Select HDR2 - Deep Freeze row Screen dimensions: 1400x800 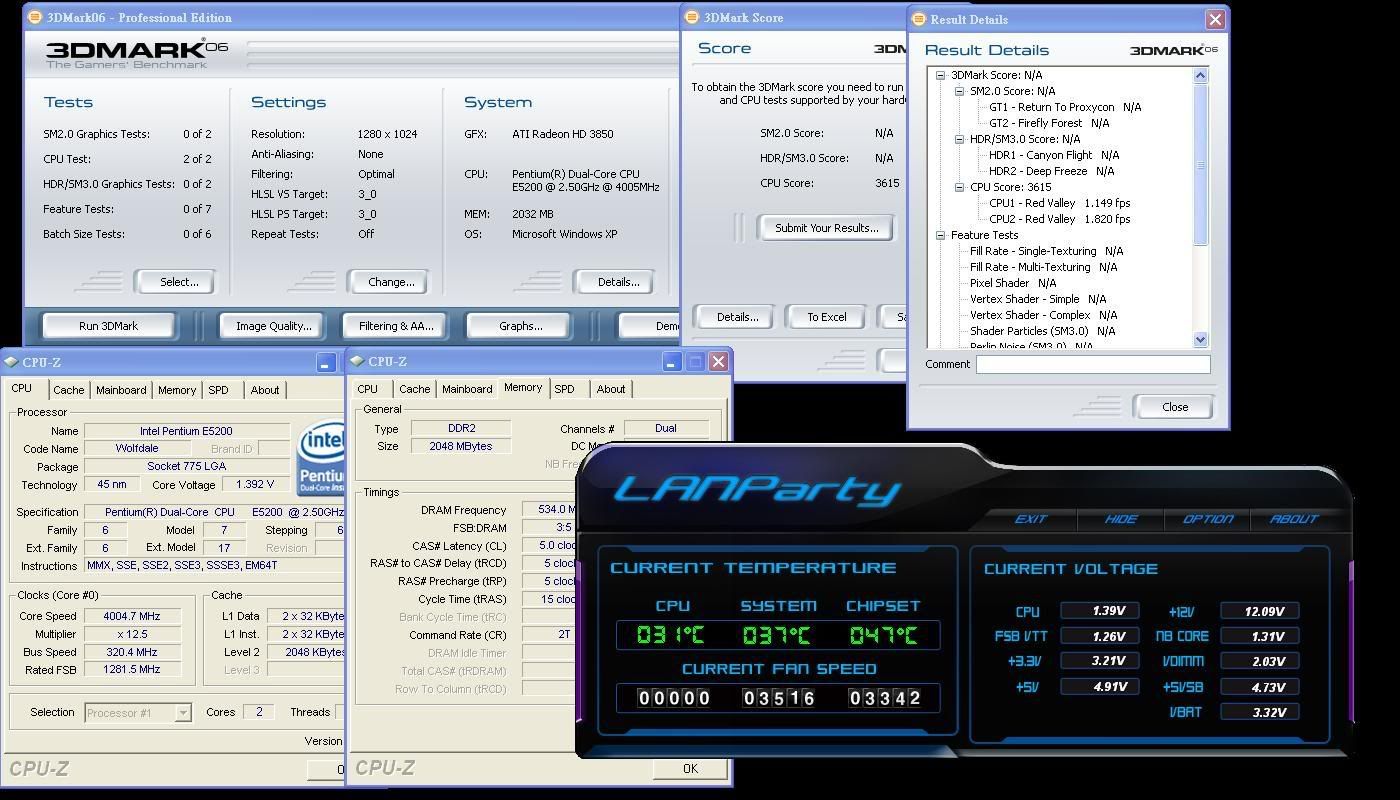[x=1051, y=171]
